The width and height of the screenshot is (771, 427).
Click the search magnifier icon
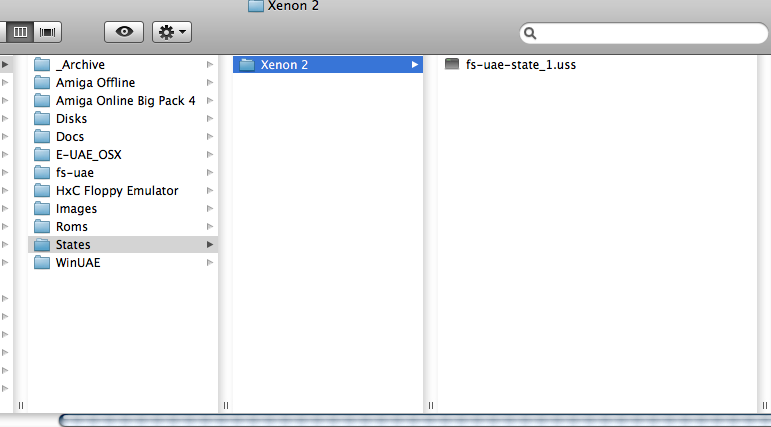coord(530,33)
